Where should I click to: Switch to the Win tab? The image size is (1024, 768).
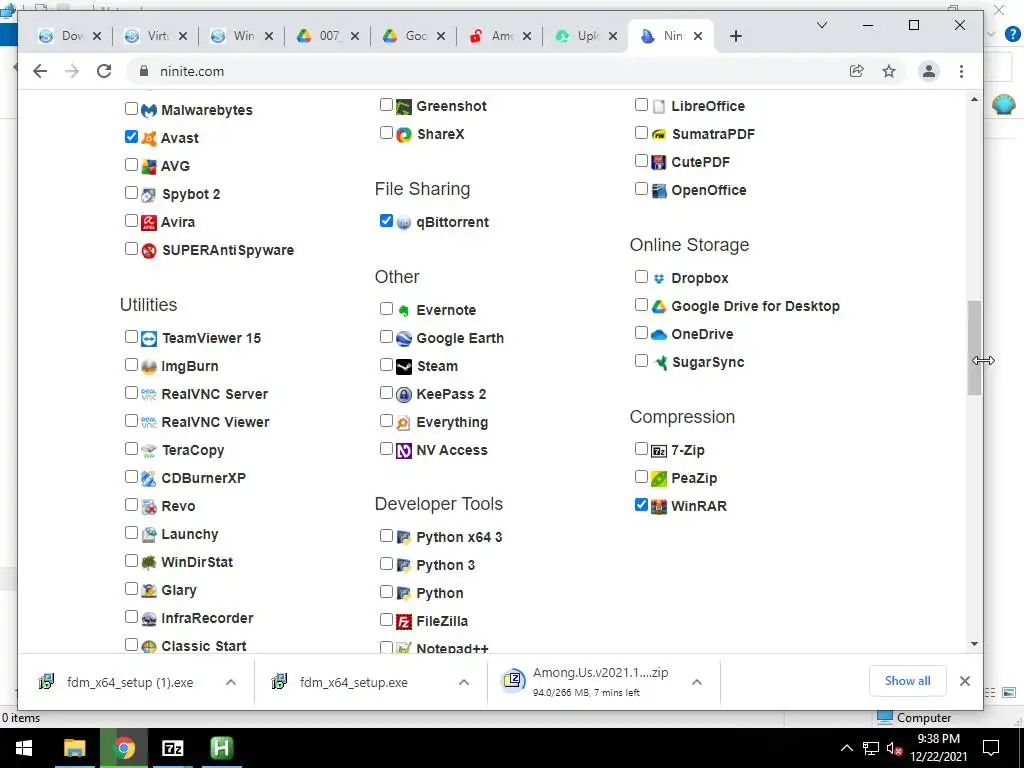(x=242, y=36)
